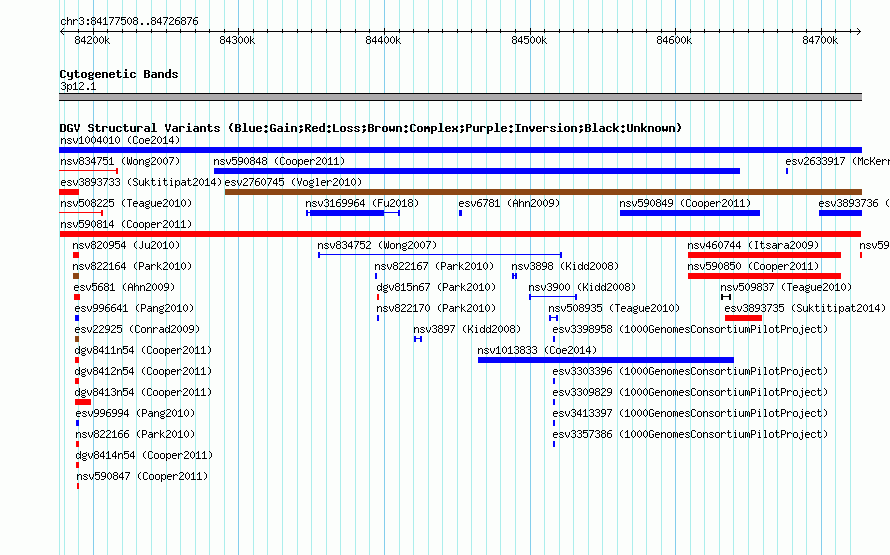Click the esv5681 (Ahn2009) label
890x555 pixels.
coord(124,287)
